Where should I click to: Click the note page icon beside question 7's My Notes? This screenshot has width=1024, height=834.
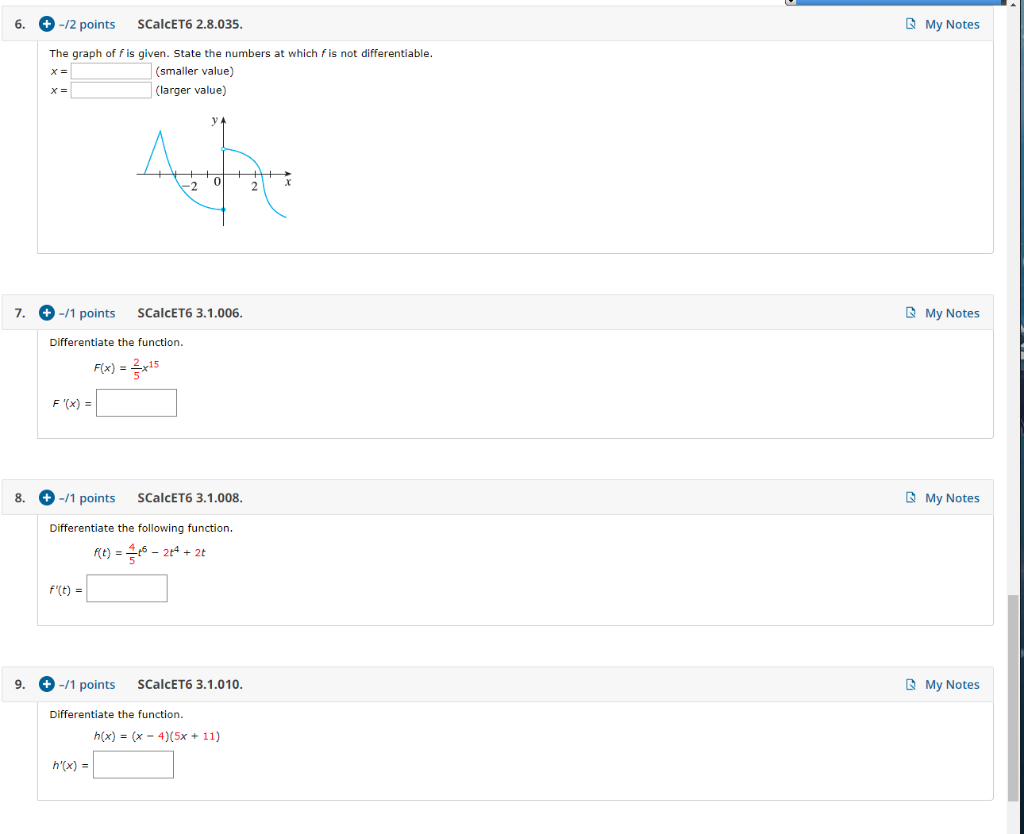(x=910, y=312)
